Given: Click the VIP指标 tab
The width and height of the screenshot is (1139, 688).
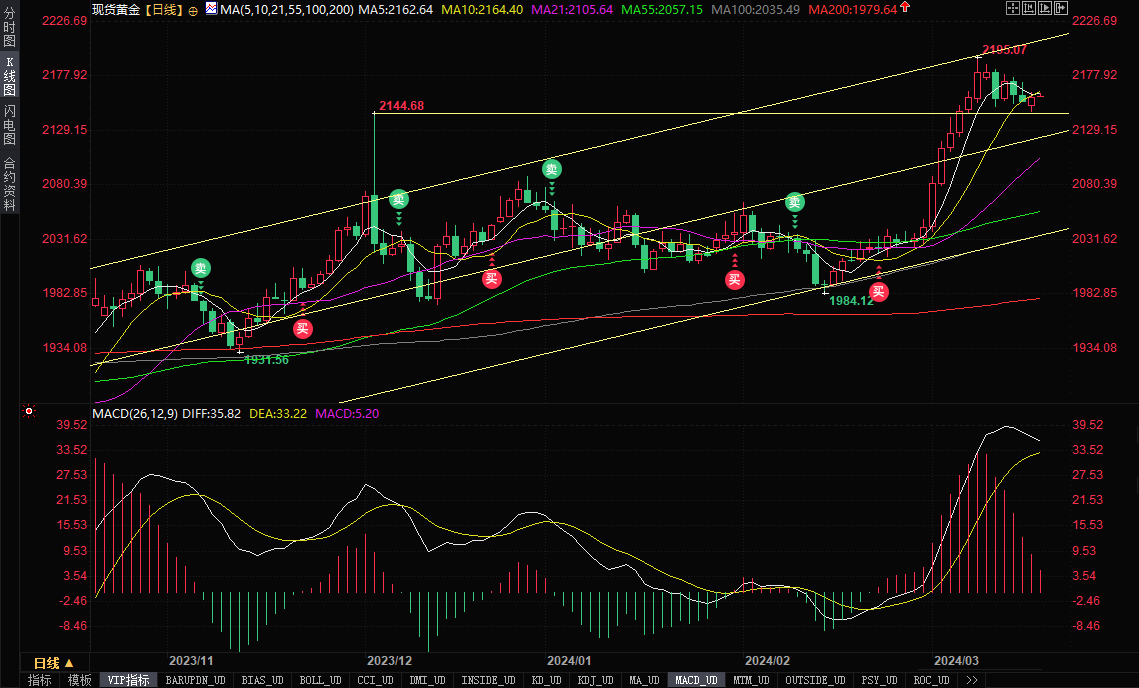Looking at the screenshot, I should click(128, 680).
